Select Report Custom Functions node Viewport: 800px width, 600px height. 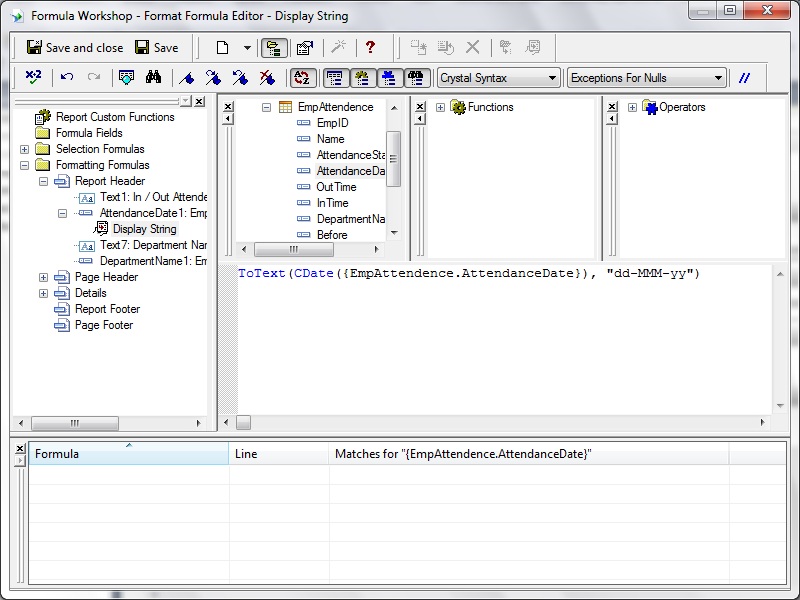point(115,117)
